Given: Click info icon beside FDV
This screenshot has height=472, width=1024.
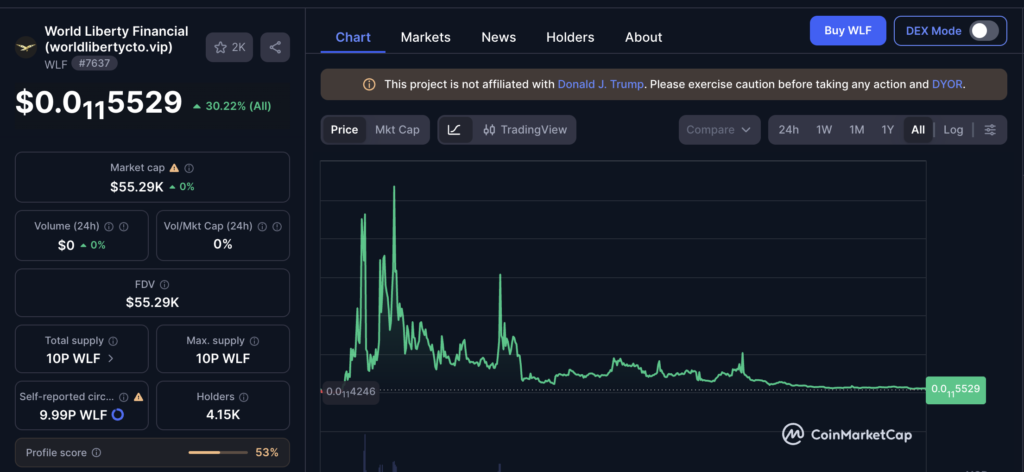Looking at the screenshot, I should (x=164, y=285).
